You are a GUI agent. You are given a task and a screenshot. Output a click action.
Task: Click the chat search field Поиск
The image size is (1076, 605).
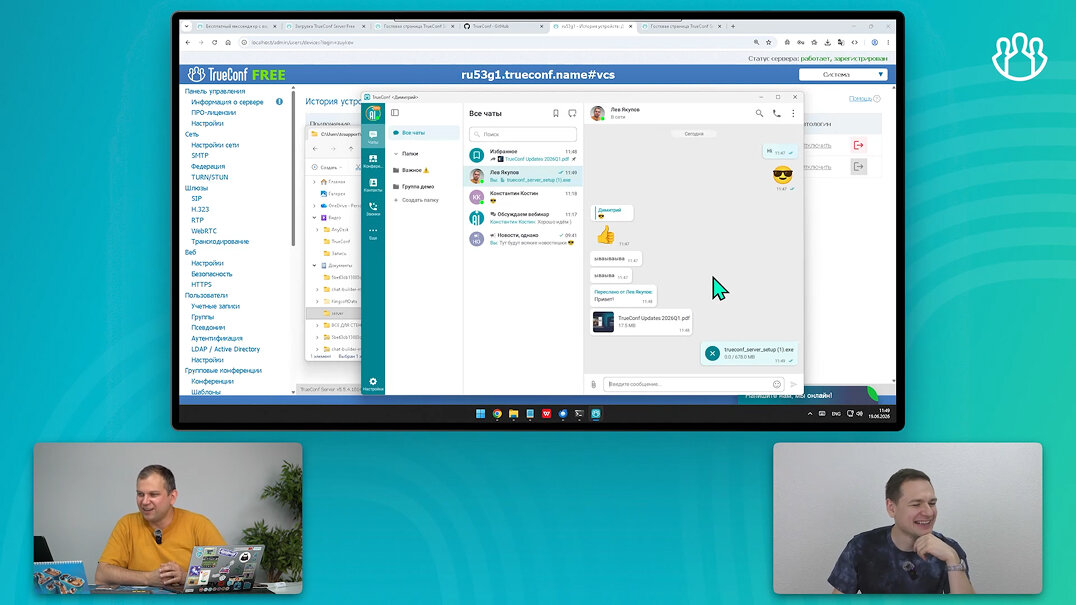[523, 134]
